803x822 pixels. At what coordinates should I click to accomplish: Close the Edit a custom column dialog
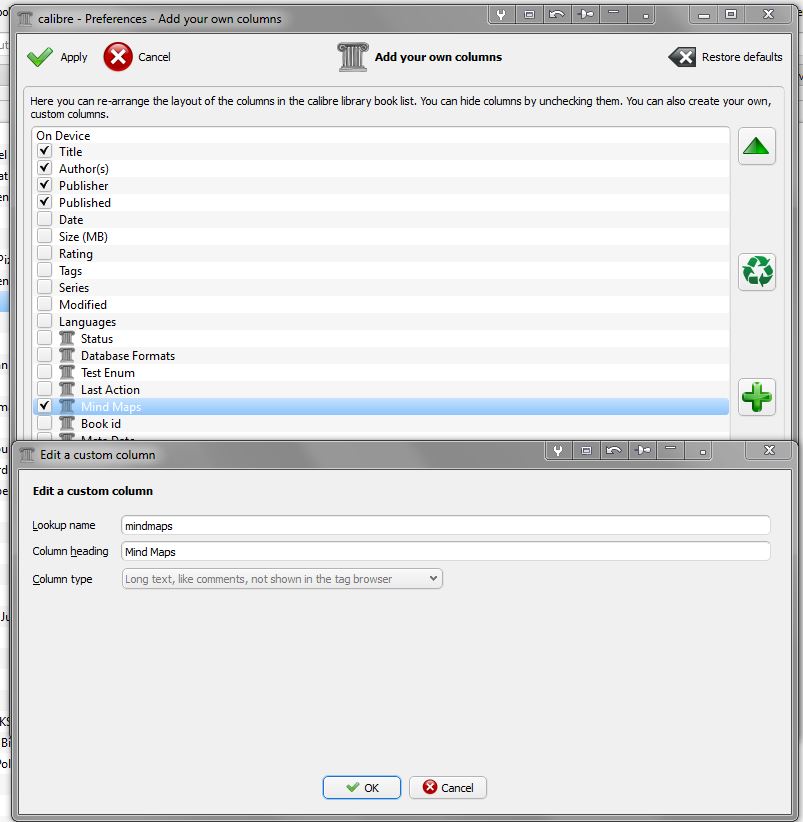coord(769,450)
